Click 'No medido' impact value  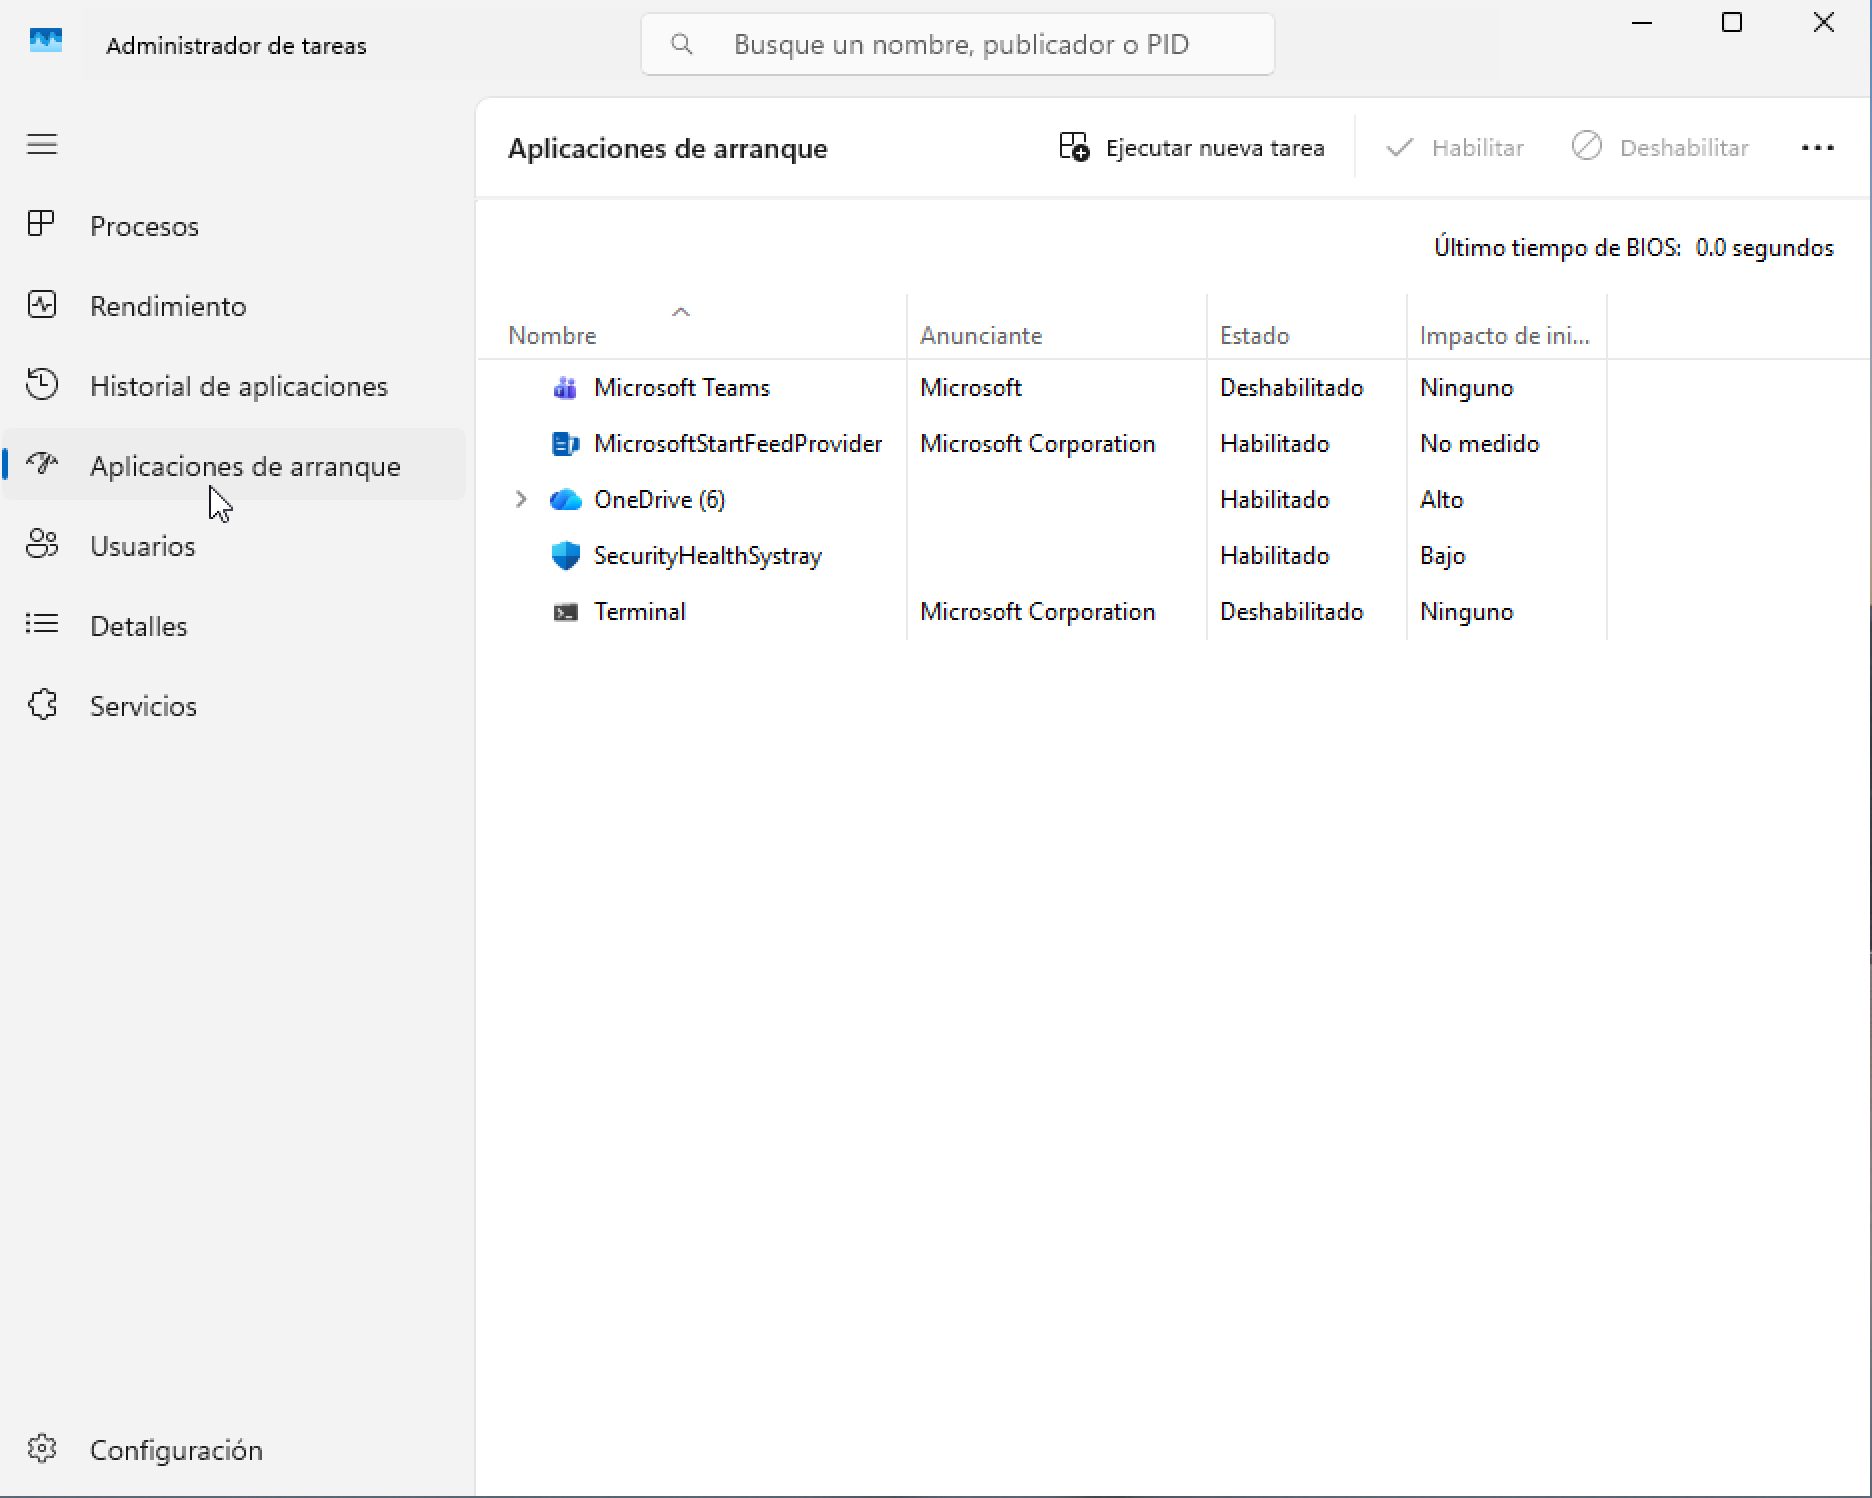tap(1479, 444)
